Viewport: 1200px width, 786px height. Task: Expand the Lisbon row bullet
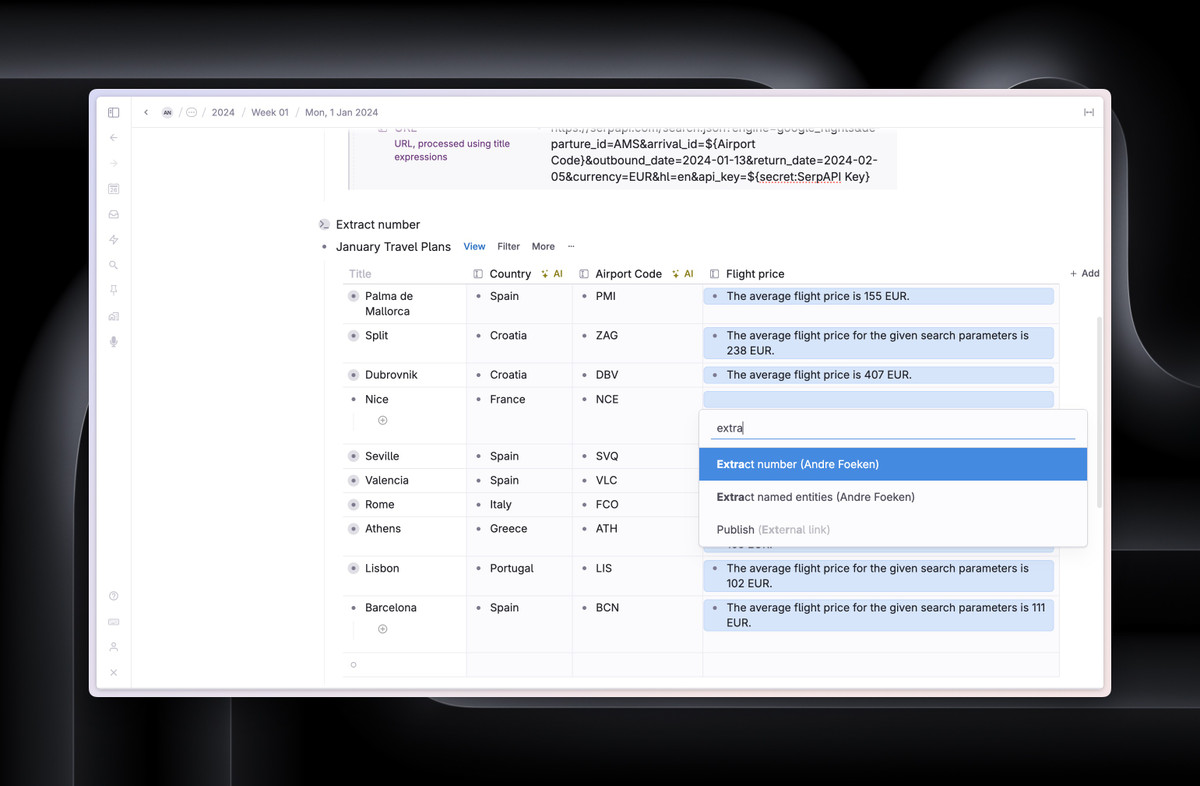tap(353, 568)
